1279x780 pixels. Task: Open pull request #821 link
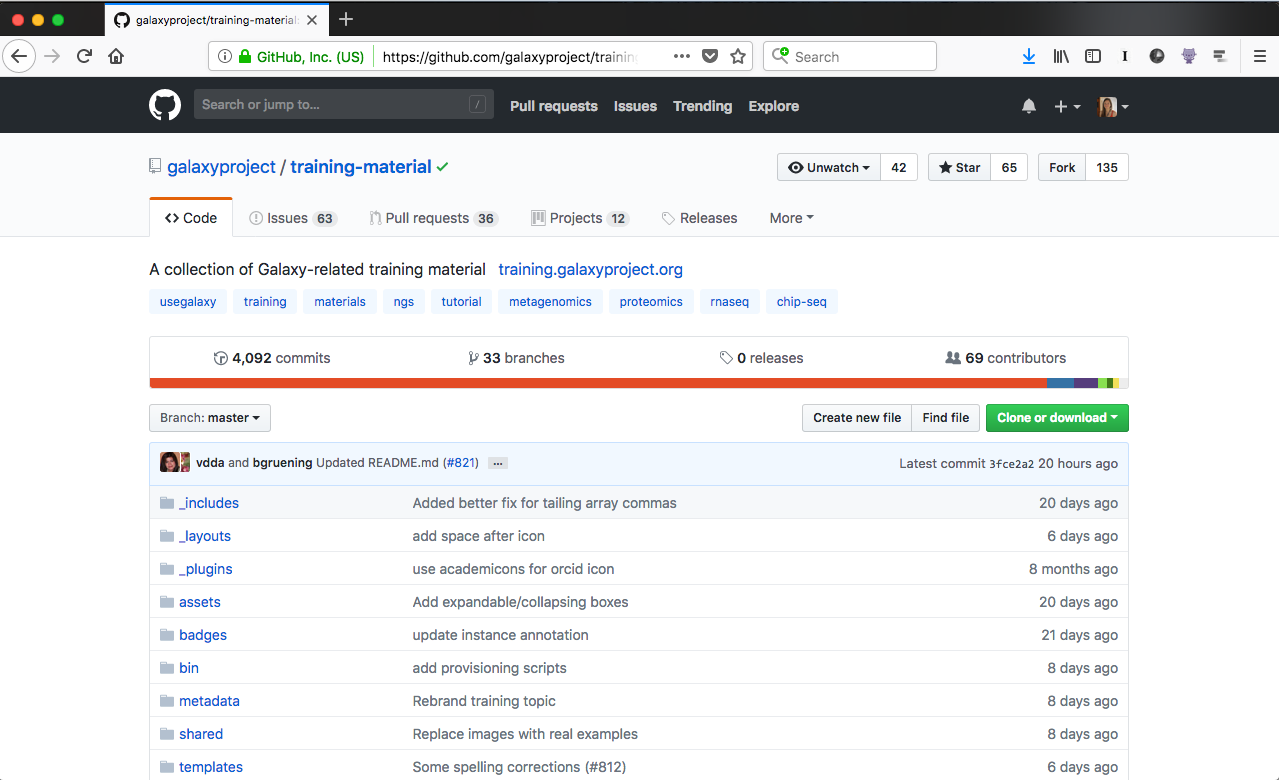point(461,463)
